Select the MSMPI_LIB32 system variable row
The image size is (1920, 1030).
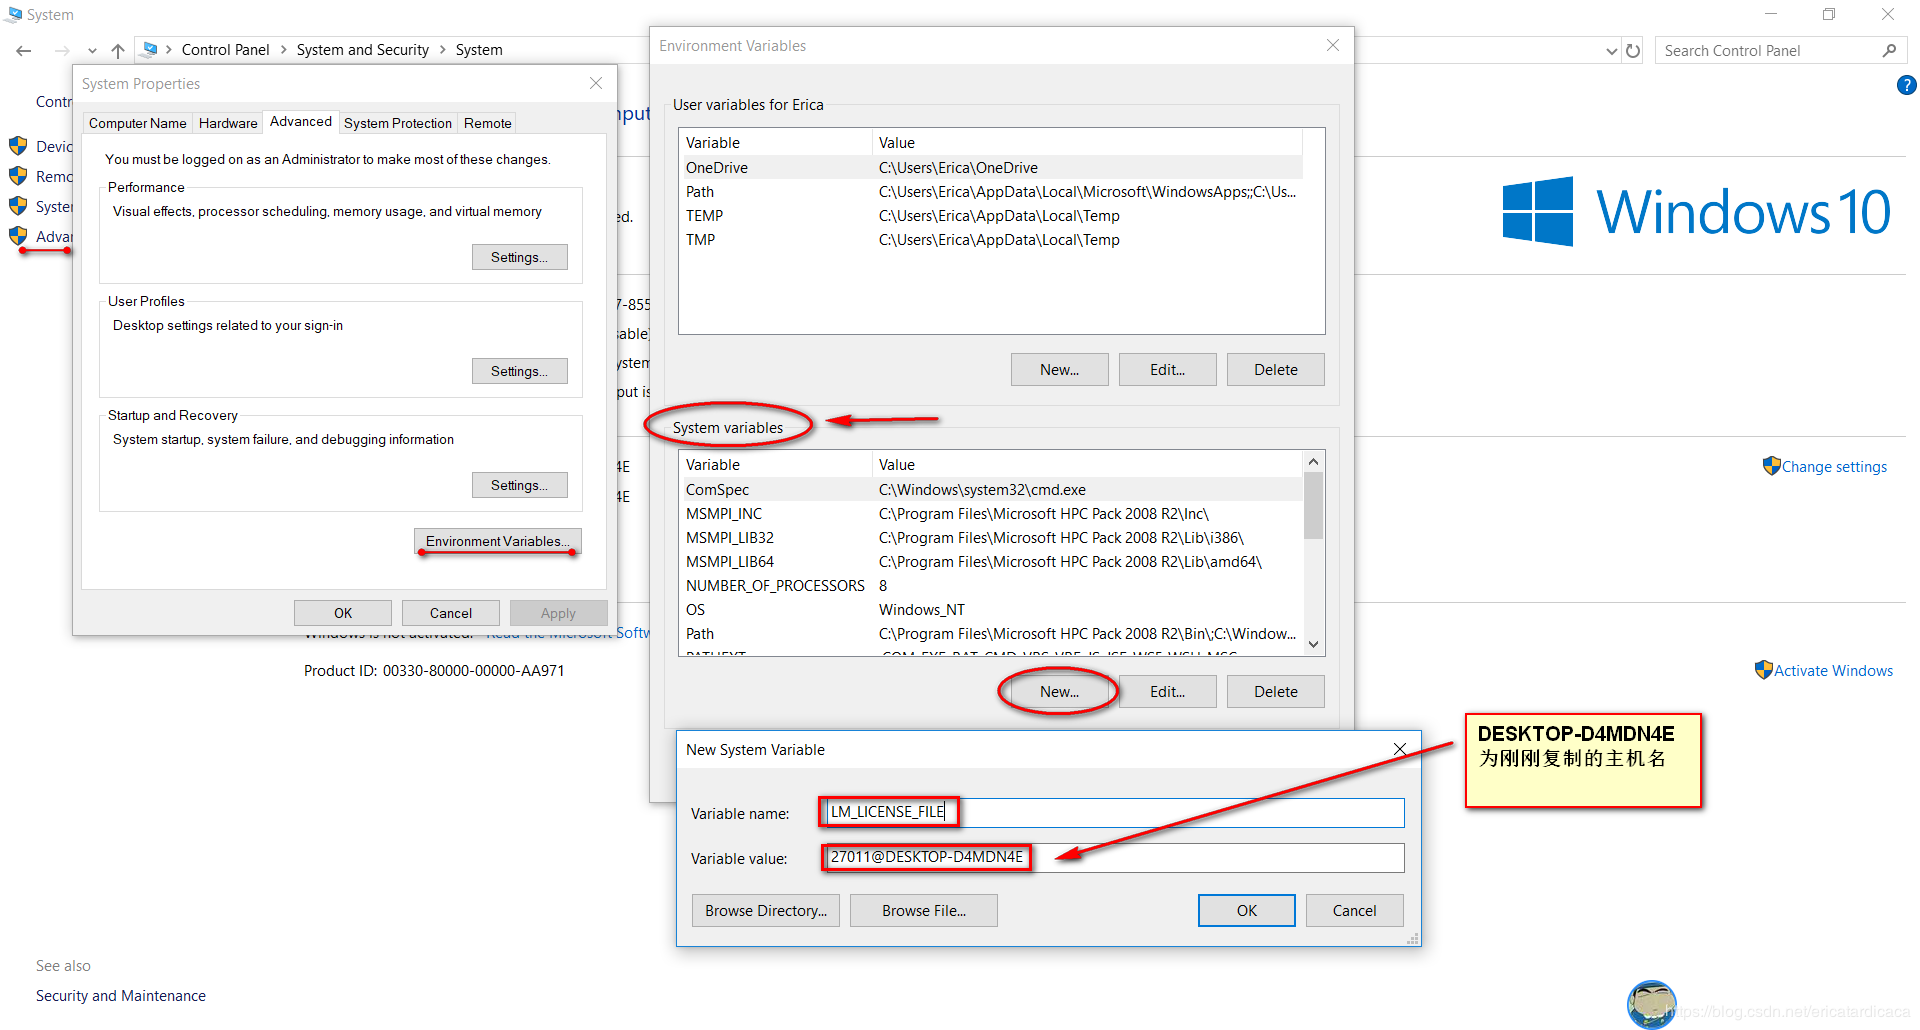pos(991,537)
